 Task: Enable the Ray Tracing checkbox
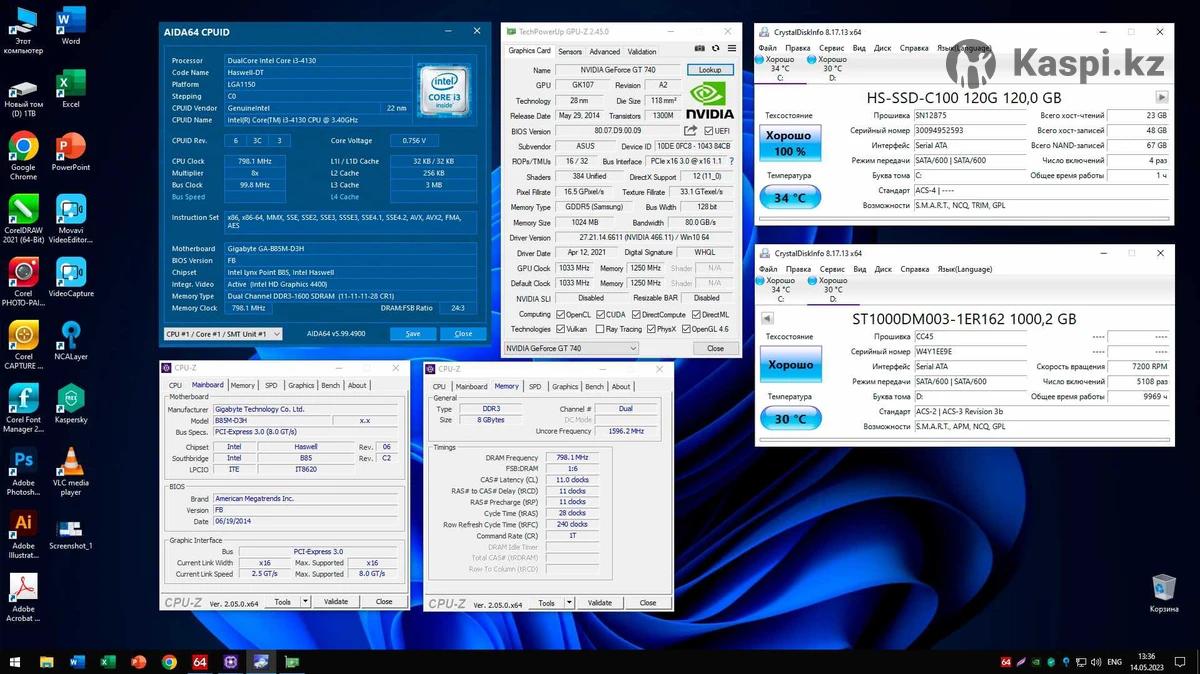pos(599,329)
